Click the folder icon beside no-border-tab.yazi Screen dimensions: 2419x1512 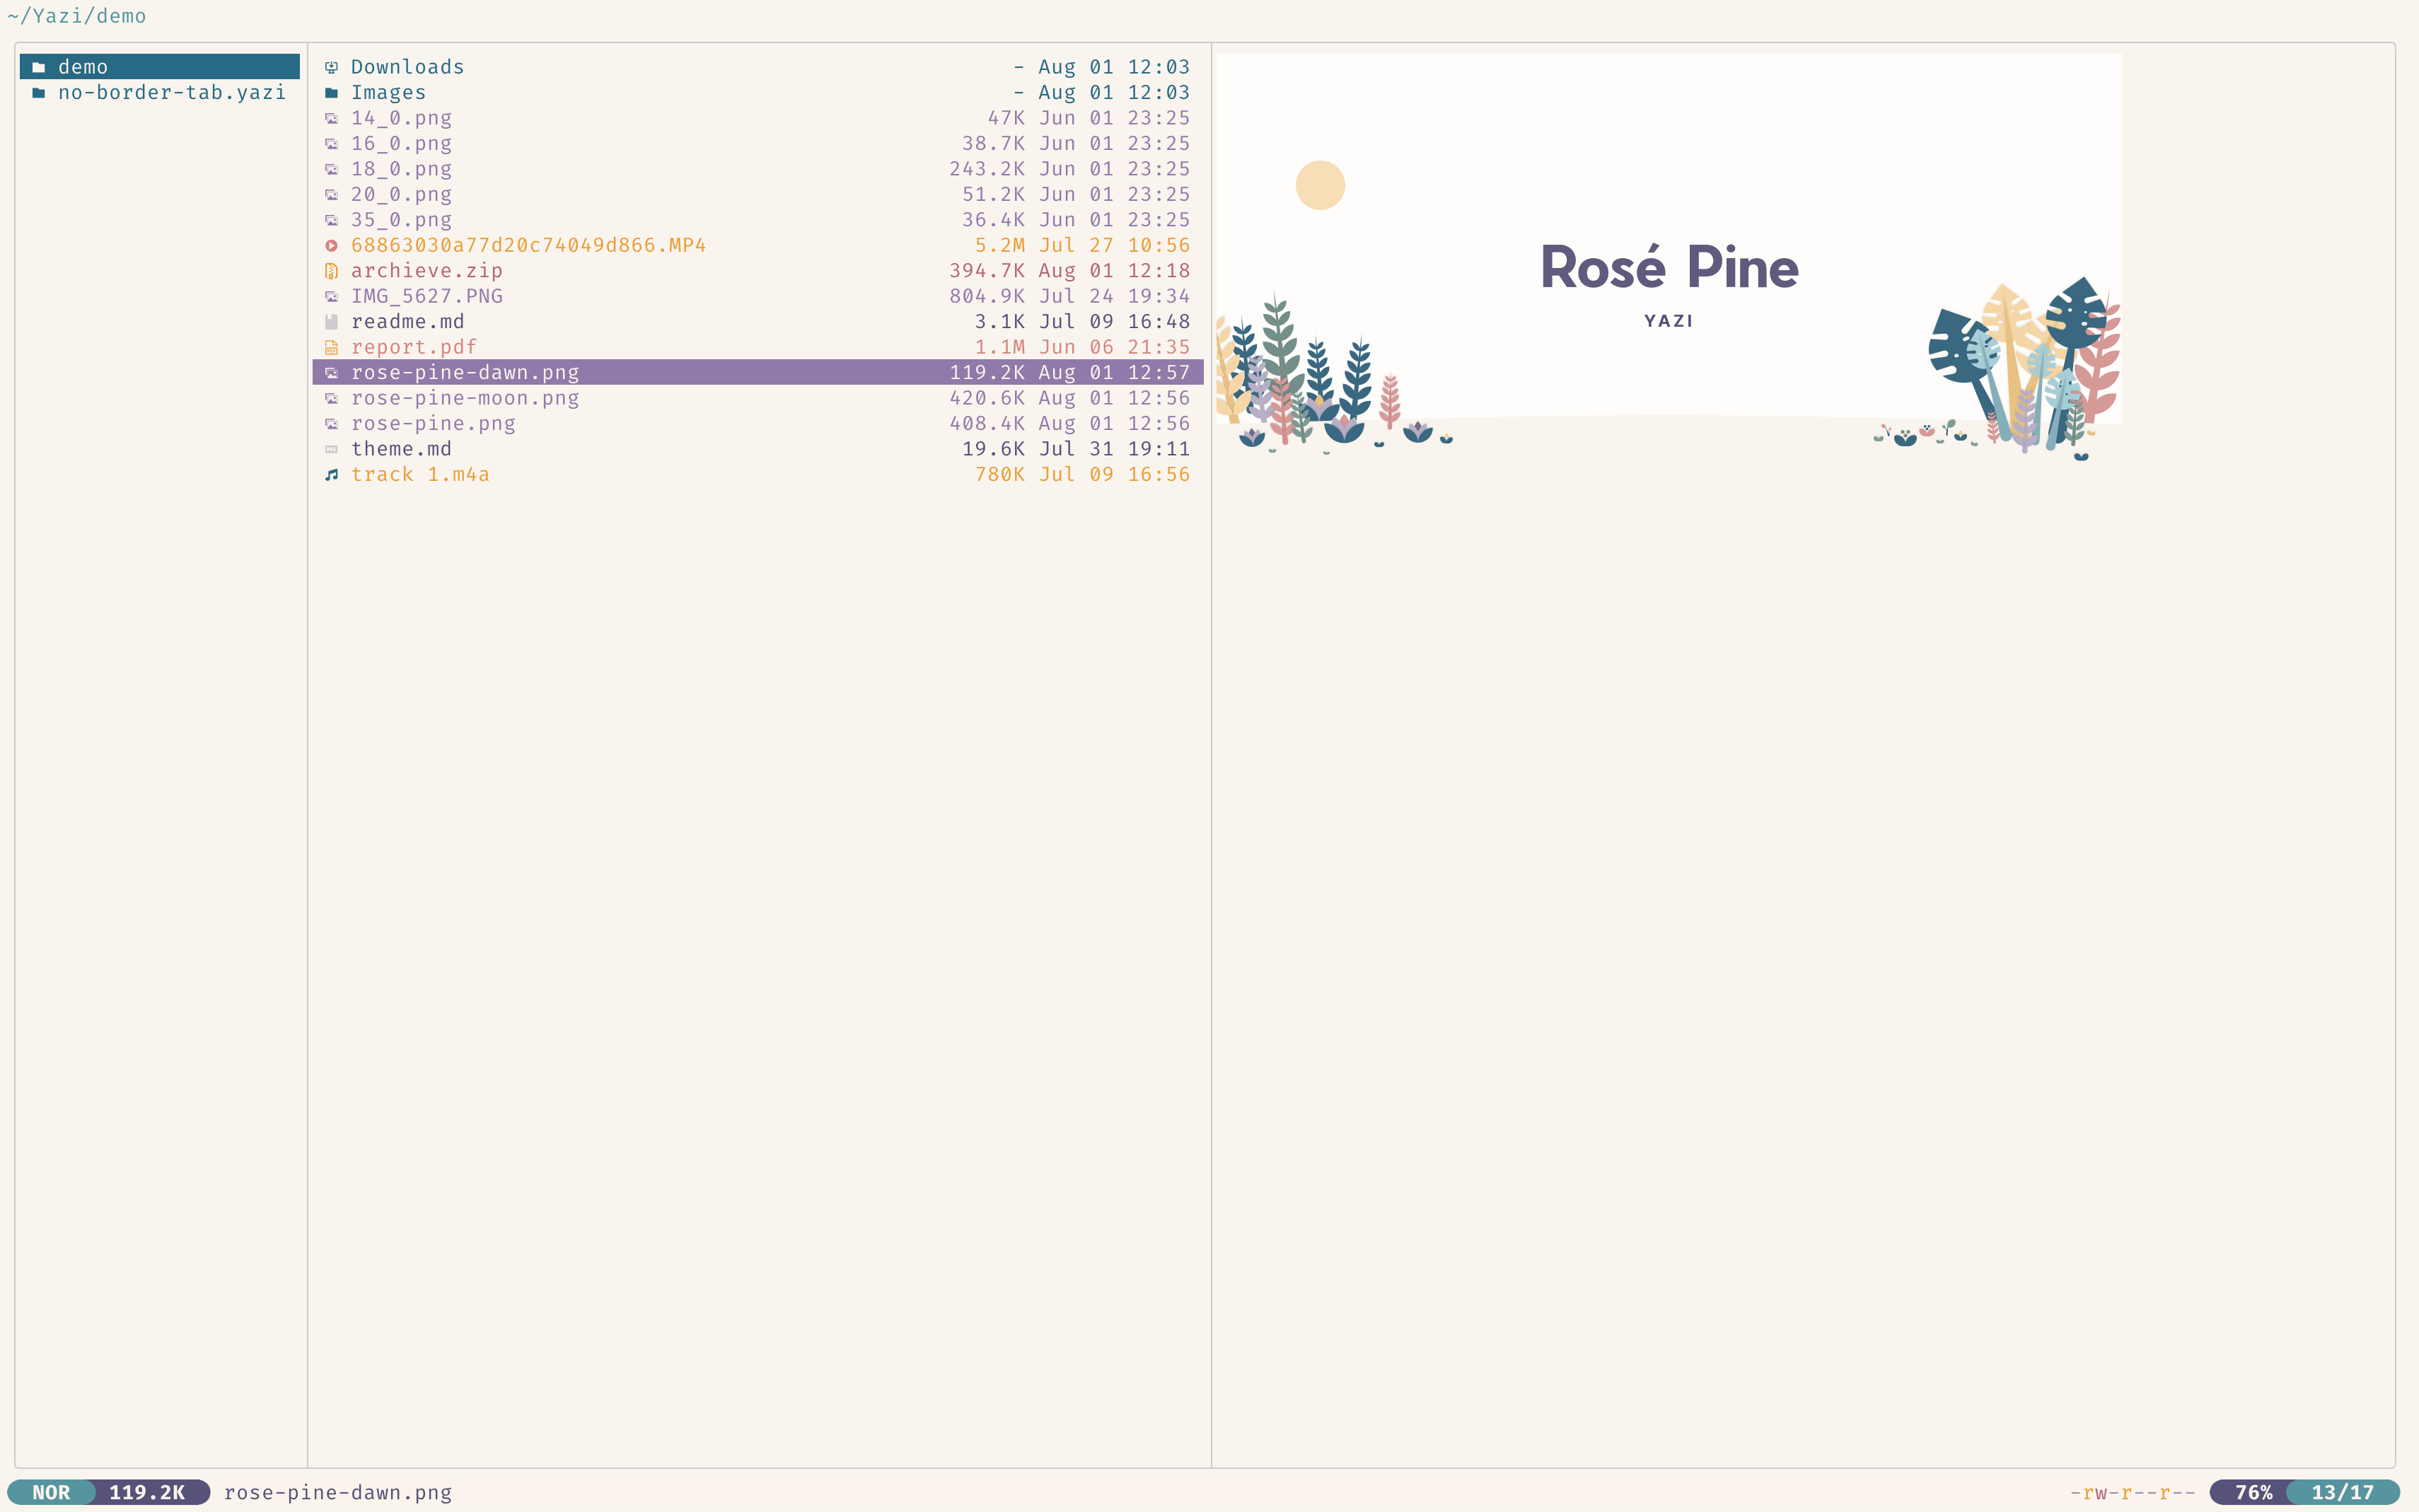pyautogui.click(x=39, y=93)
